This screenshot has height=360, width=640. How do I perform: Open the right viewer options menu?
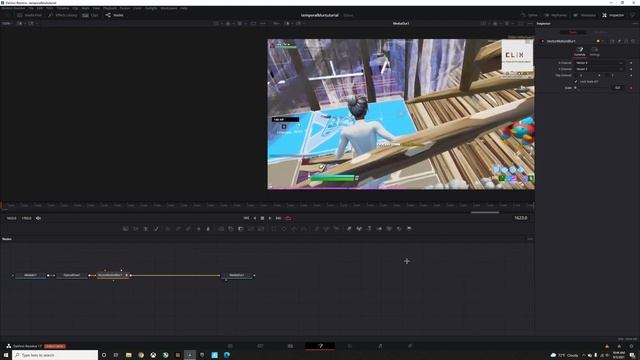[x=530, y=23]
